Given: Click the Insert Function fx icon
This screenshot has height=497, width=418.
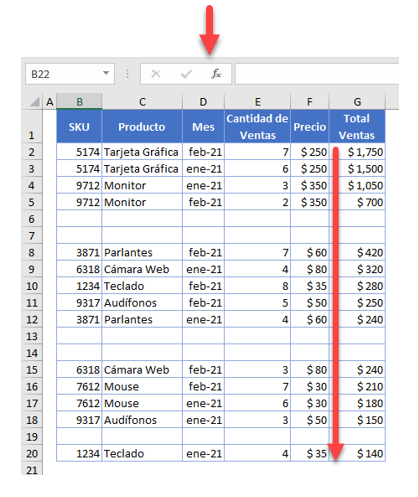Looking at the screenshot, I should point(216,74).
